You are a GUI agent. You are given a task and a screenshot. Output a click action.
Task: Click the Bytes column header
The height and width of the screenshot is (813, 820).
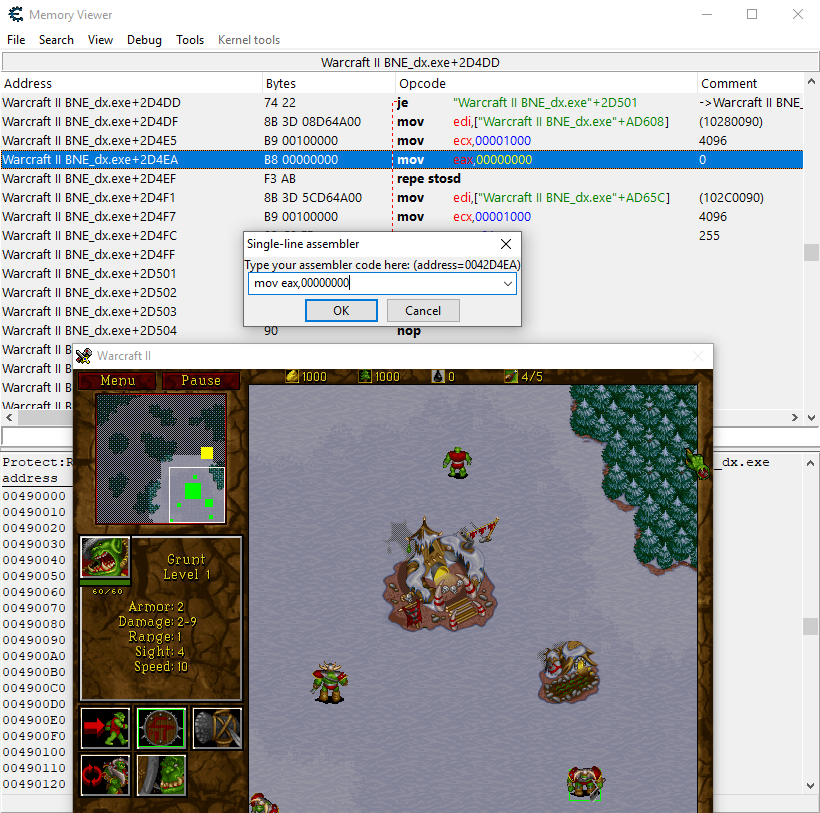[x=328, y=84]
